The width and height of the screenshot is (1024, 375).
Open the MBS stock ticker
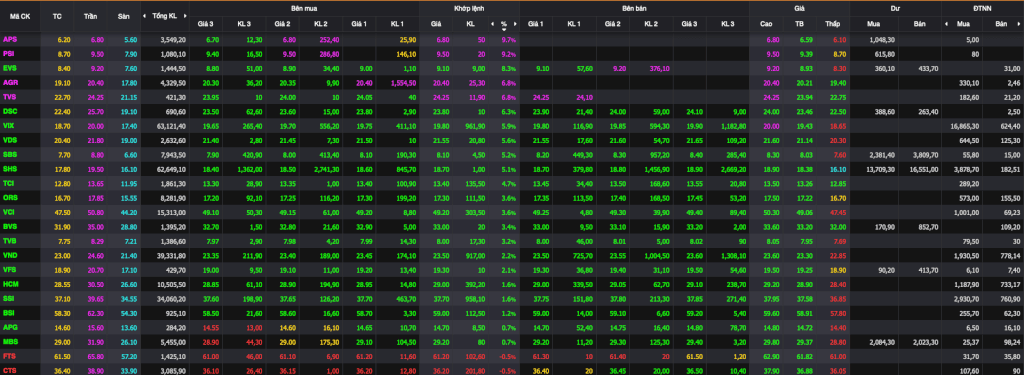tap(10, 341)
